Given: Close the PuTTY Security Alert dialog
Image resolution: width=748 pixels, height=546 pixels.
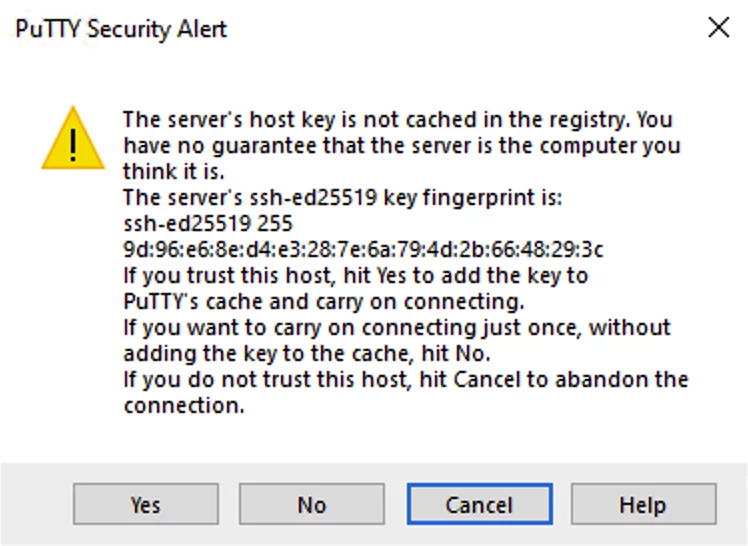Looking at the screenshot, I should point(718,27).
